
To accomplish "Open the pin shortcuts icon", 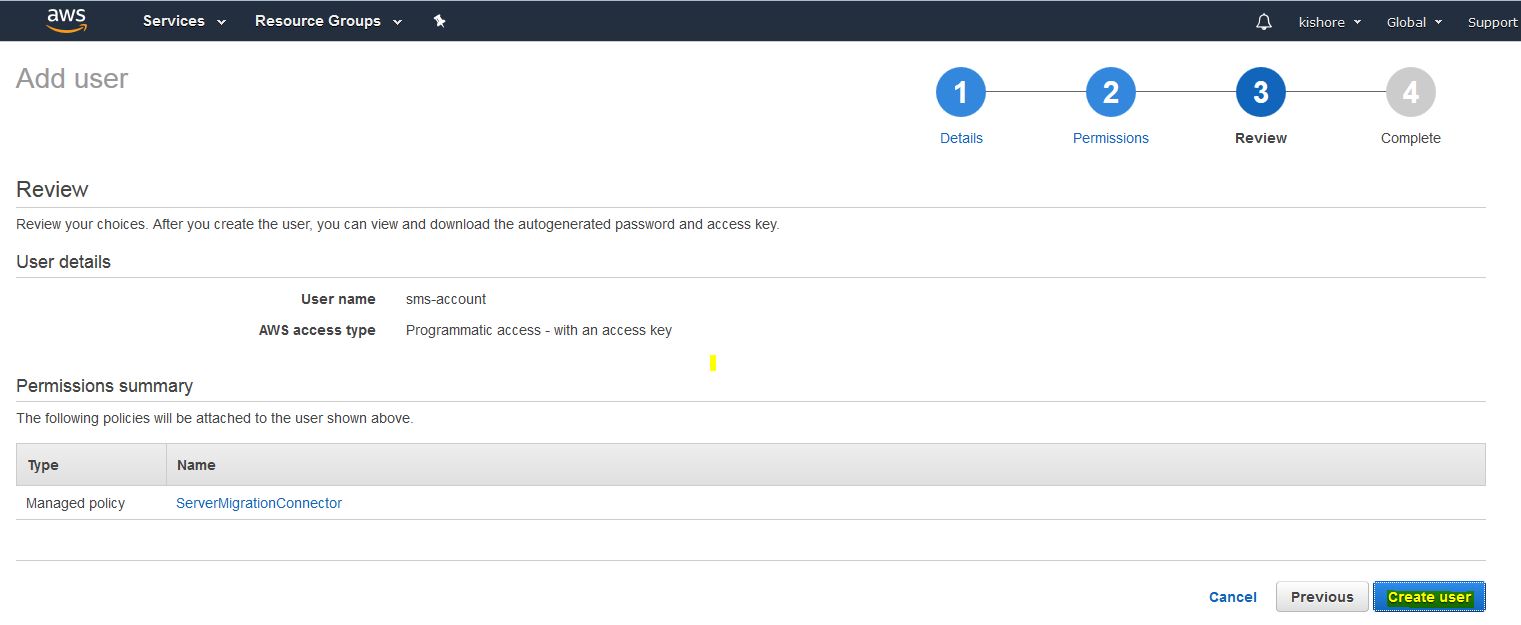I will (x=439, y=21).
